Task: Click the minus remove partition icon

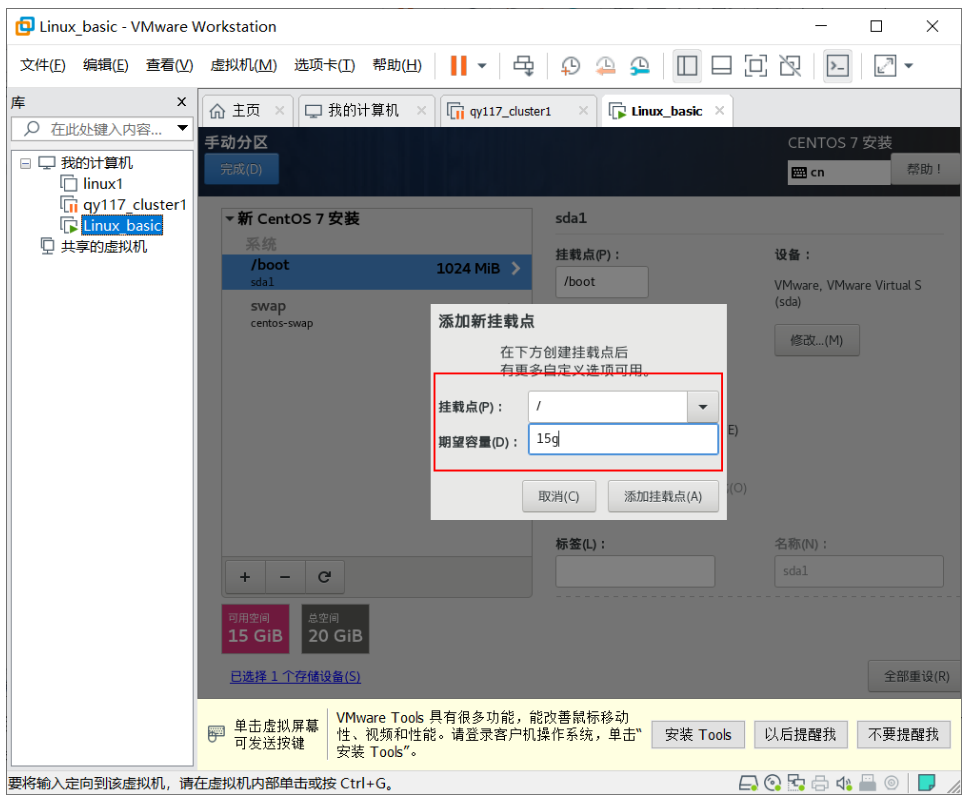Action: (285, 577)
